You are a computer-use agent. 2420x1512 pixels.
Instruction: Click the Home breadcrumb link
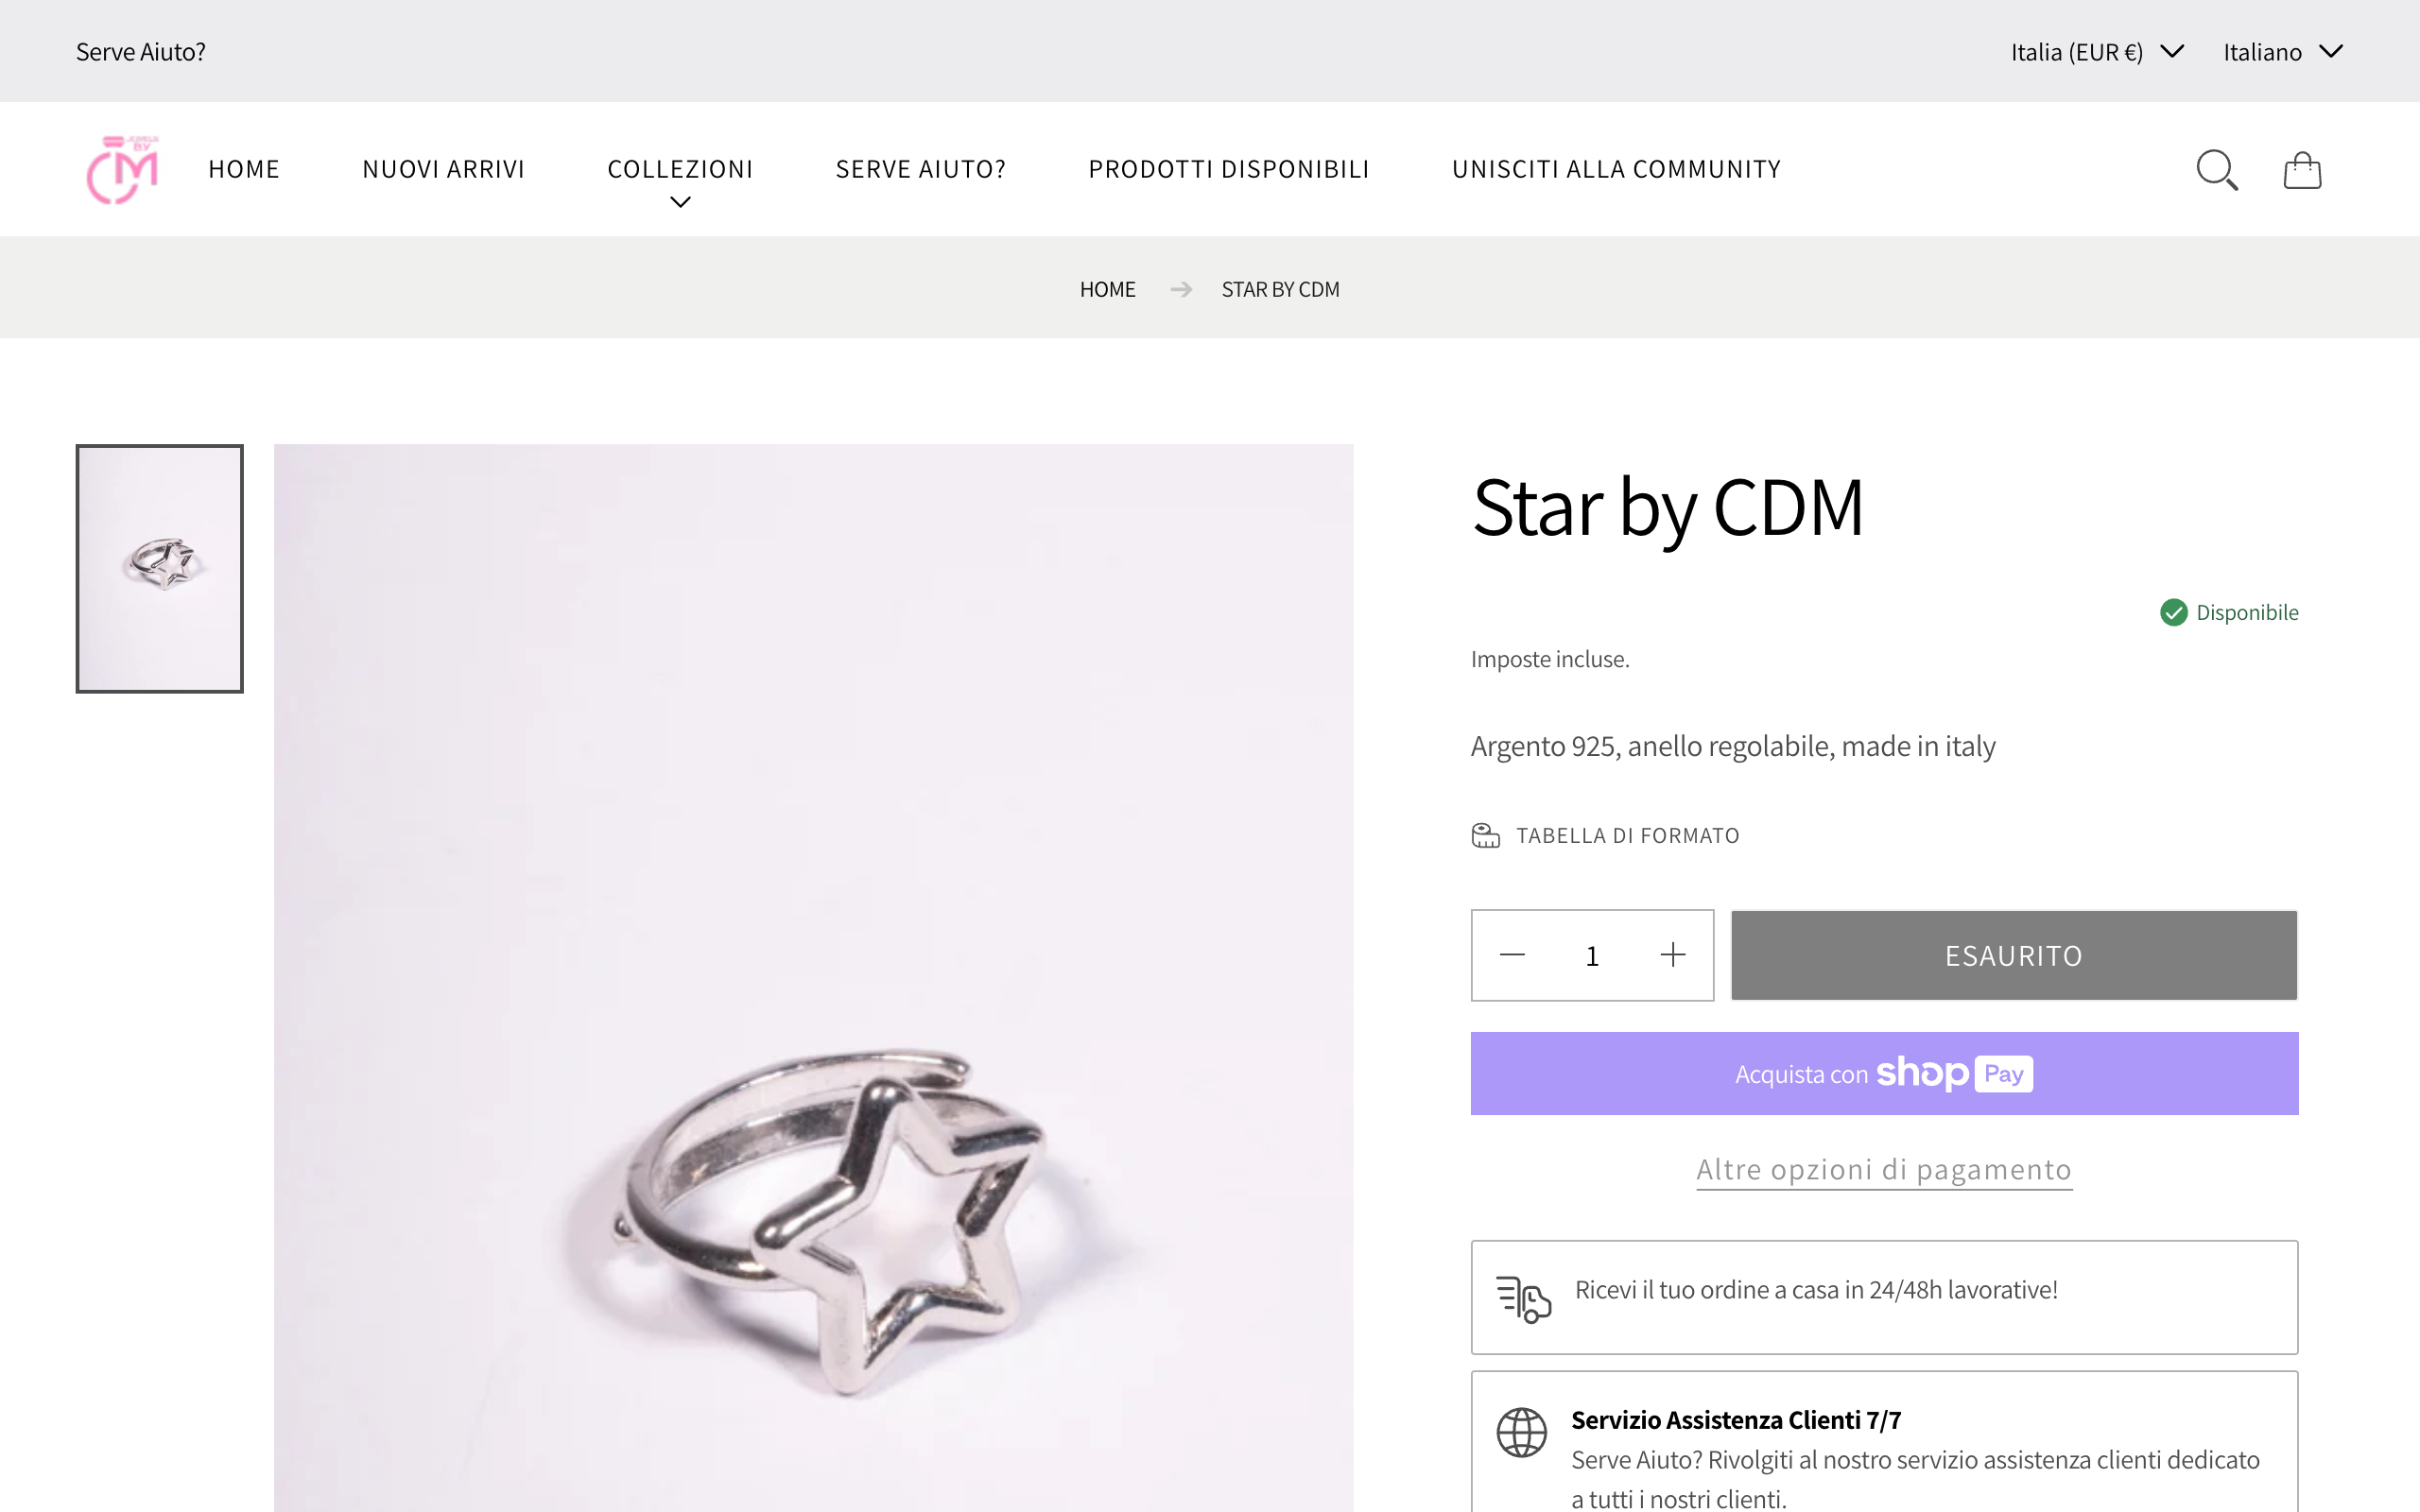1107,289
